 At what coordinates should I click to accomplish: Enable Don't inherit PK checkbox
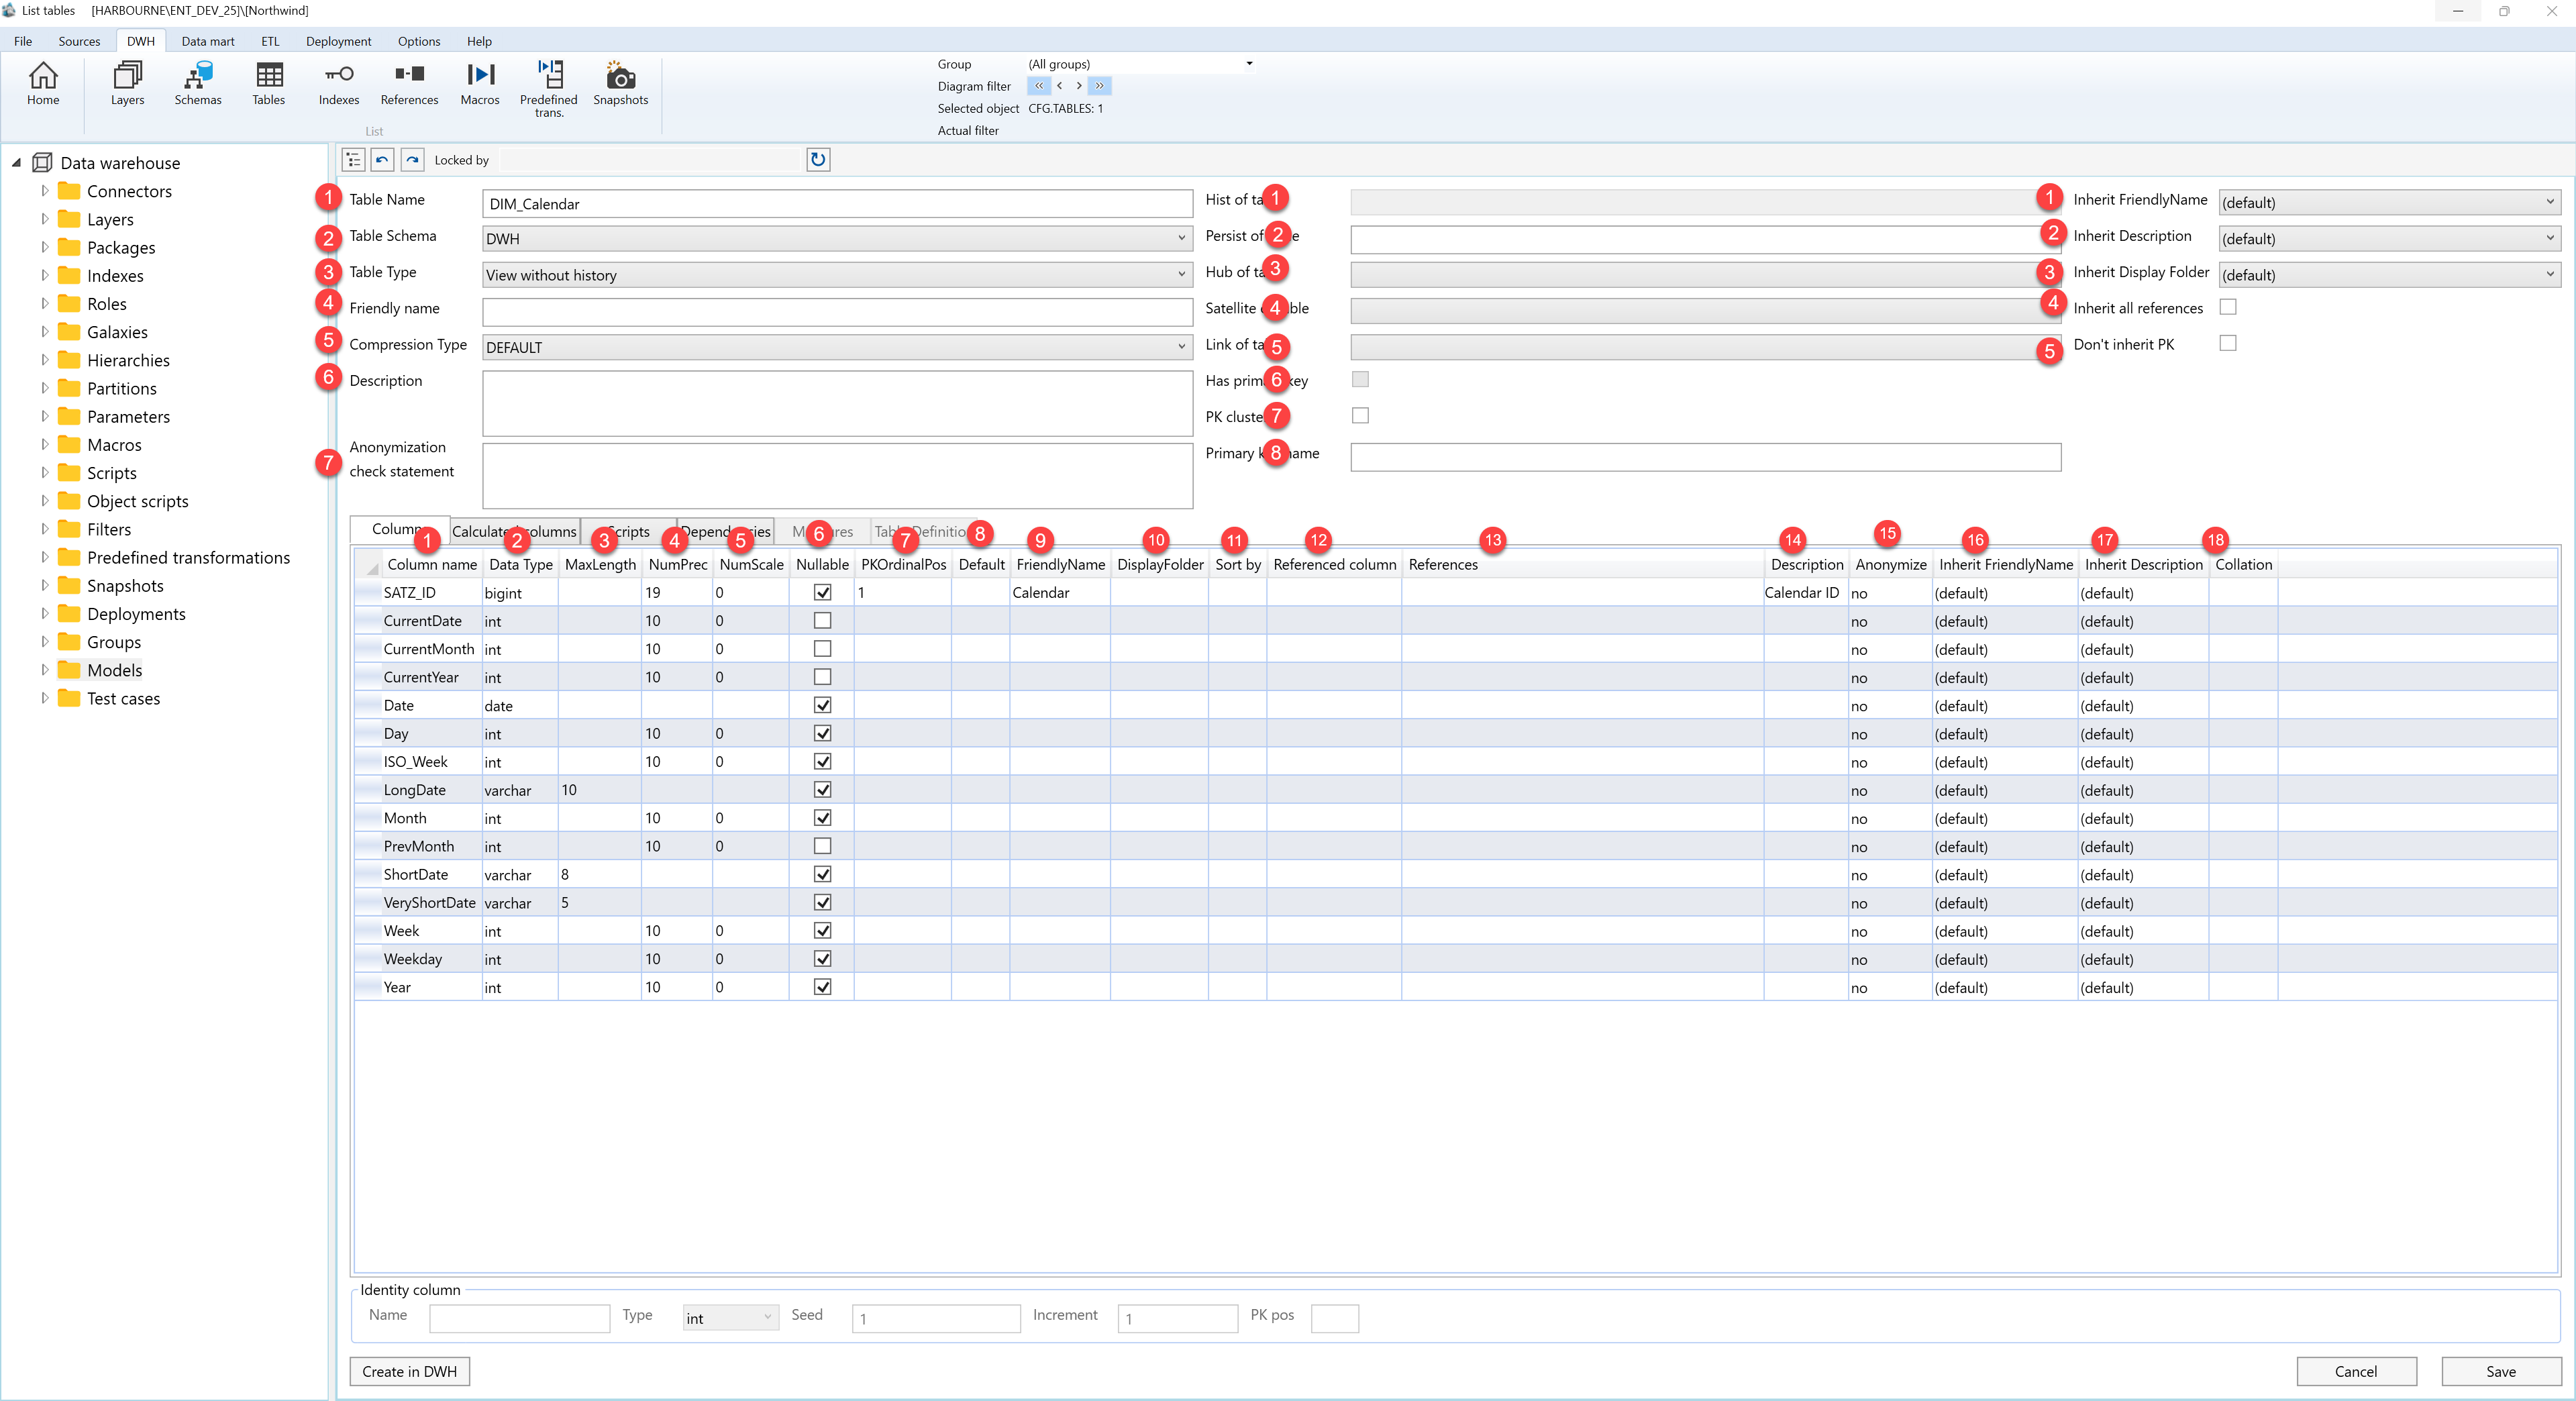[2228, 343]
